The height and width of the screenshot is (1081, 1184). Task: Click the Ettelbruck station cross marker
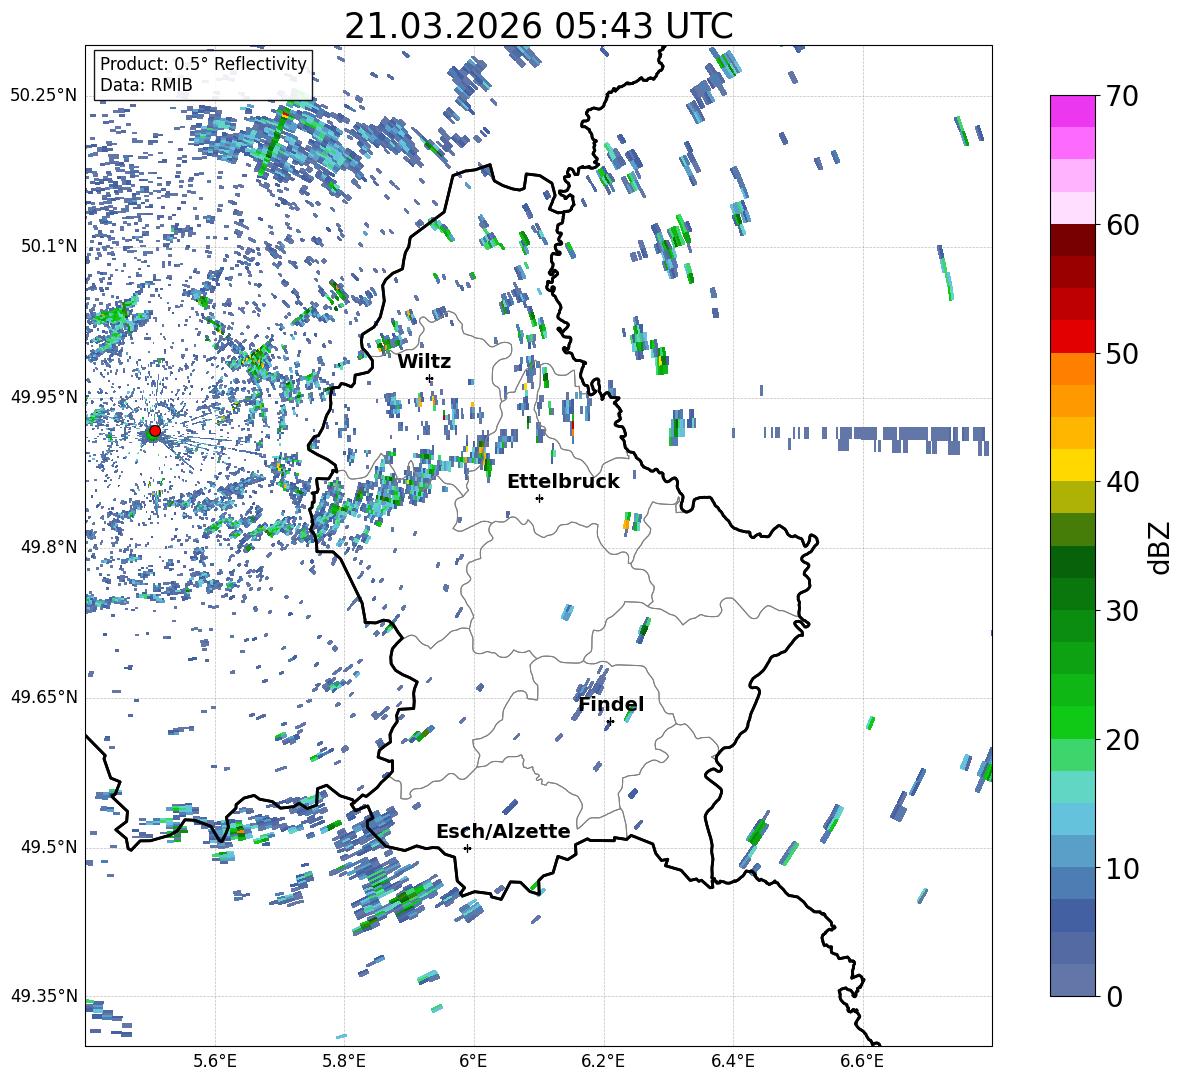pyautogui.click(x=539, y=498)
